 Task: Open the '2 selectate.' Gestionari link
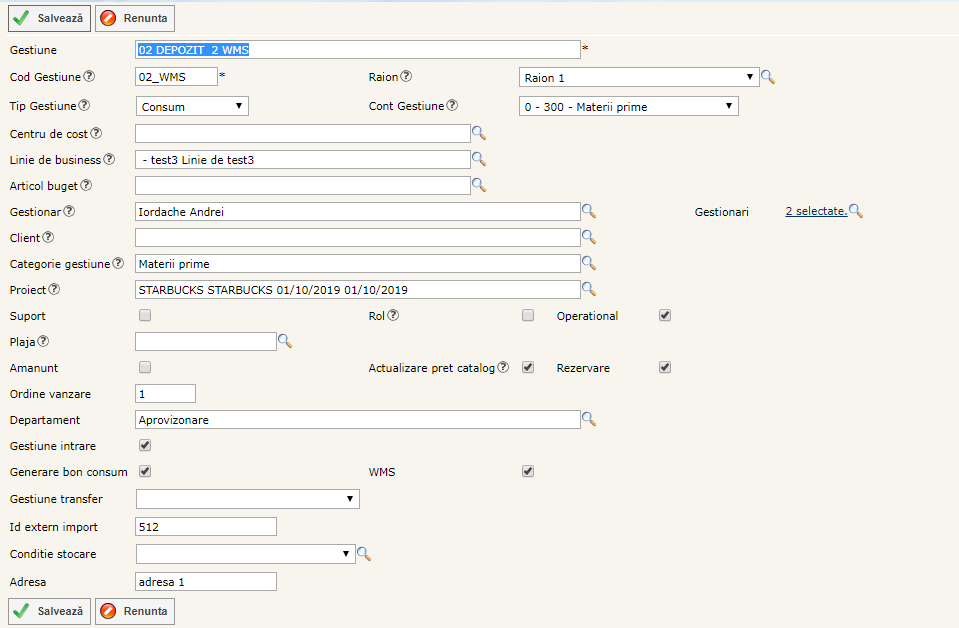(816, 211)
